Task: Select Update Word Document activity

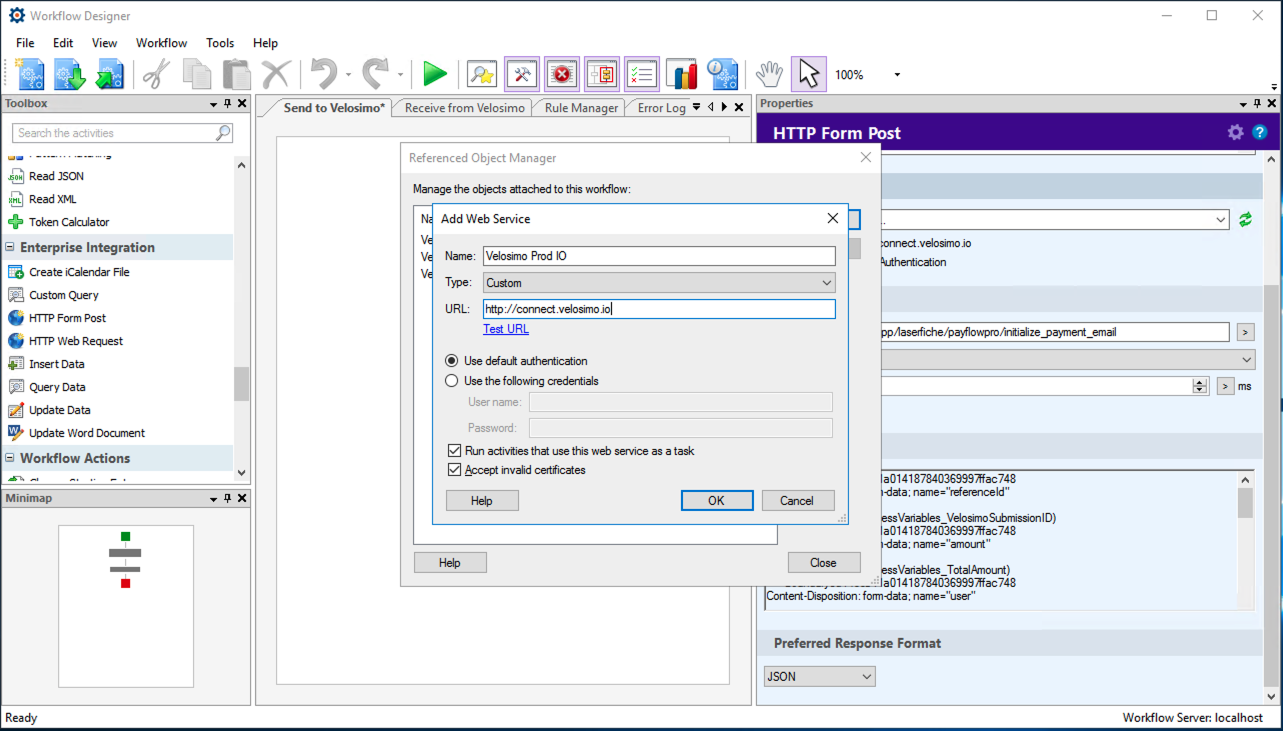Action: 87,433
